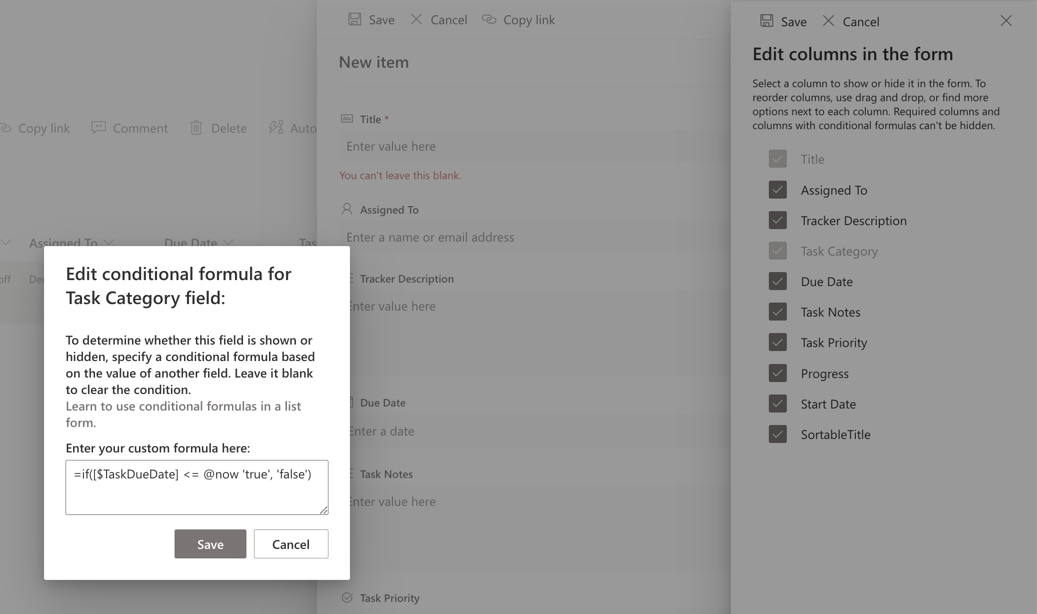Click the Copy link chain icon in New item form
The width and height of the screenshot is (1037, 614).
tap(489, 19)
